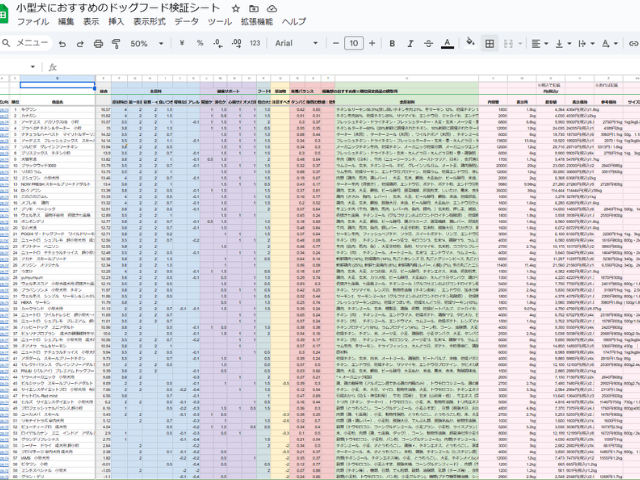The height and width of the screenshot is (480, 640).
Task: Expand the name box dropdown arrow
Action: click(33, 67)
